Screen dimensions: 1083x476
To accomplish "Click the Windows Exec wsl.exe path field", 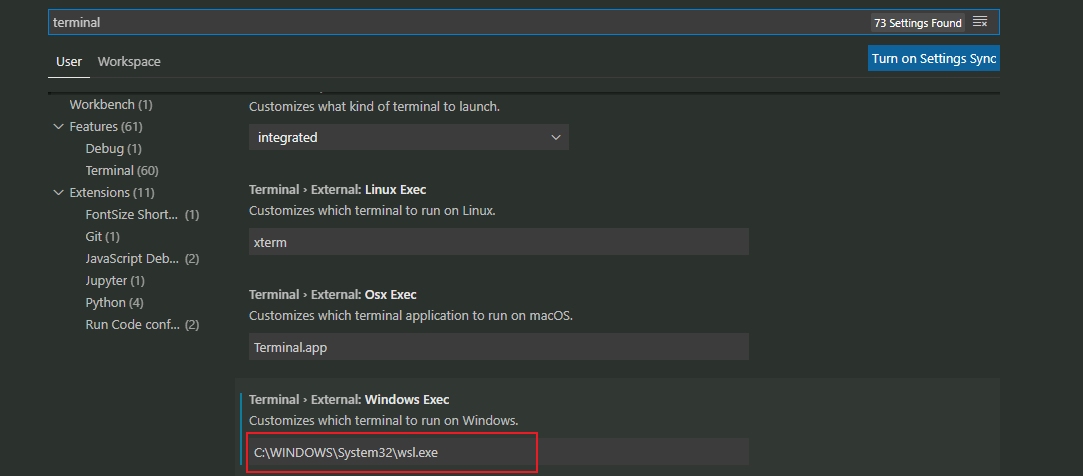I will pos(498,452).
